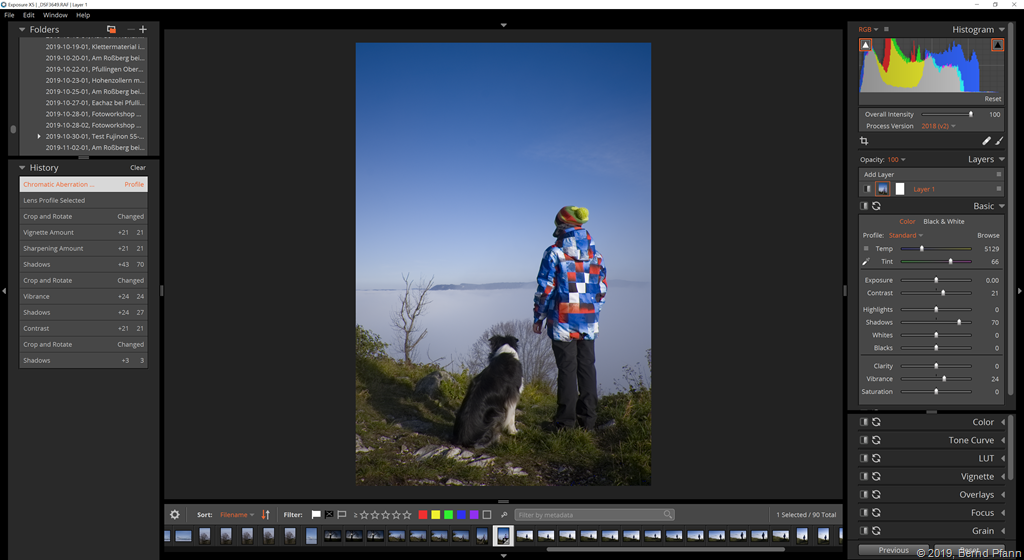Click the add folder plus icon
This screenshot has height=560, width=1024.
coord(143,30)
